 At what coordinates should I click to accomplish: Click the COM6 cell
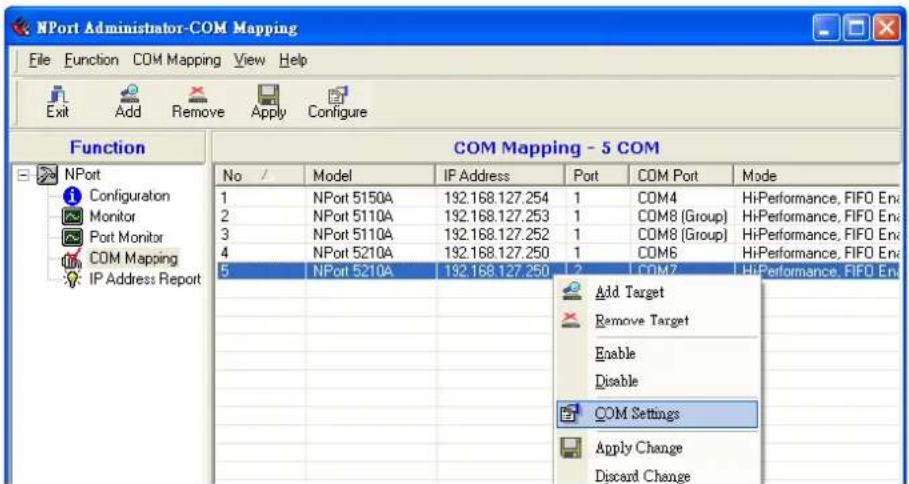click(x=657, y=253)
